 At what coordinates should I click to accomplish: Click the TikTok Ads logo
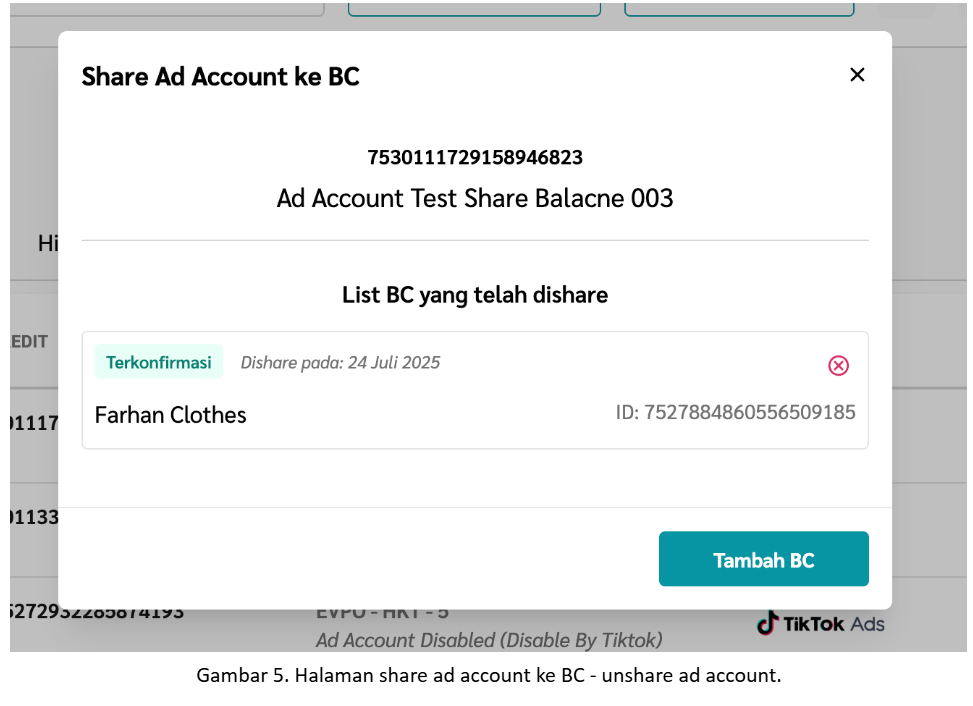click(820, 623)
